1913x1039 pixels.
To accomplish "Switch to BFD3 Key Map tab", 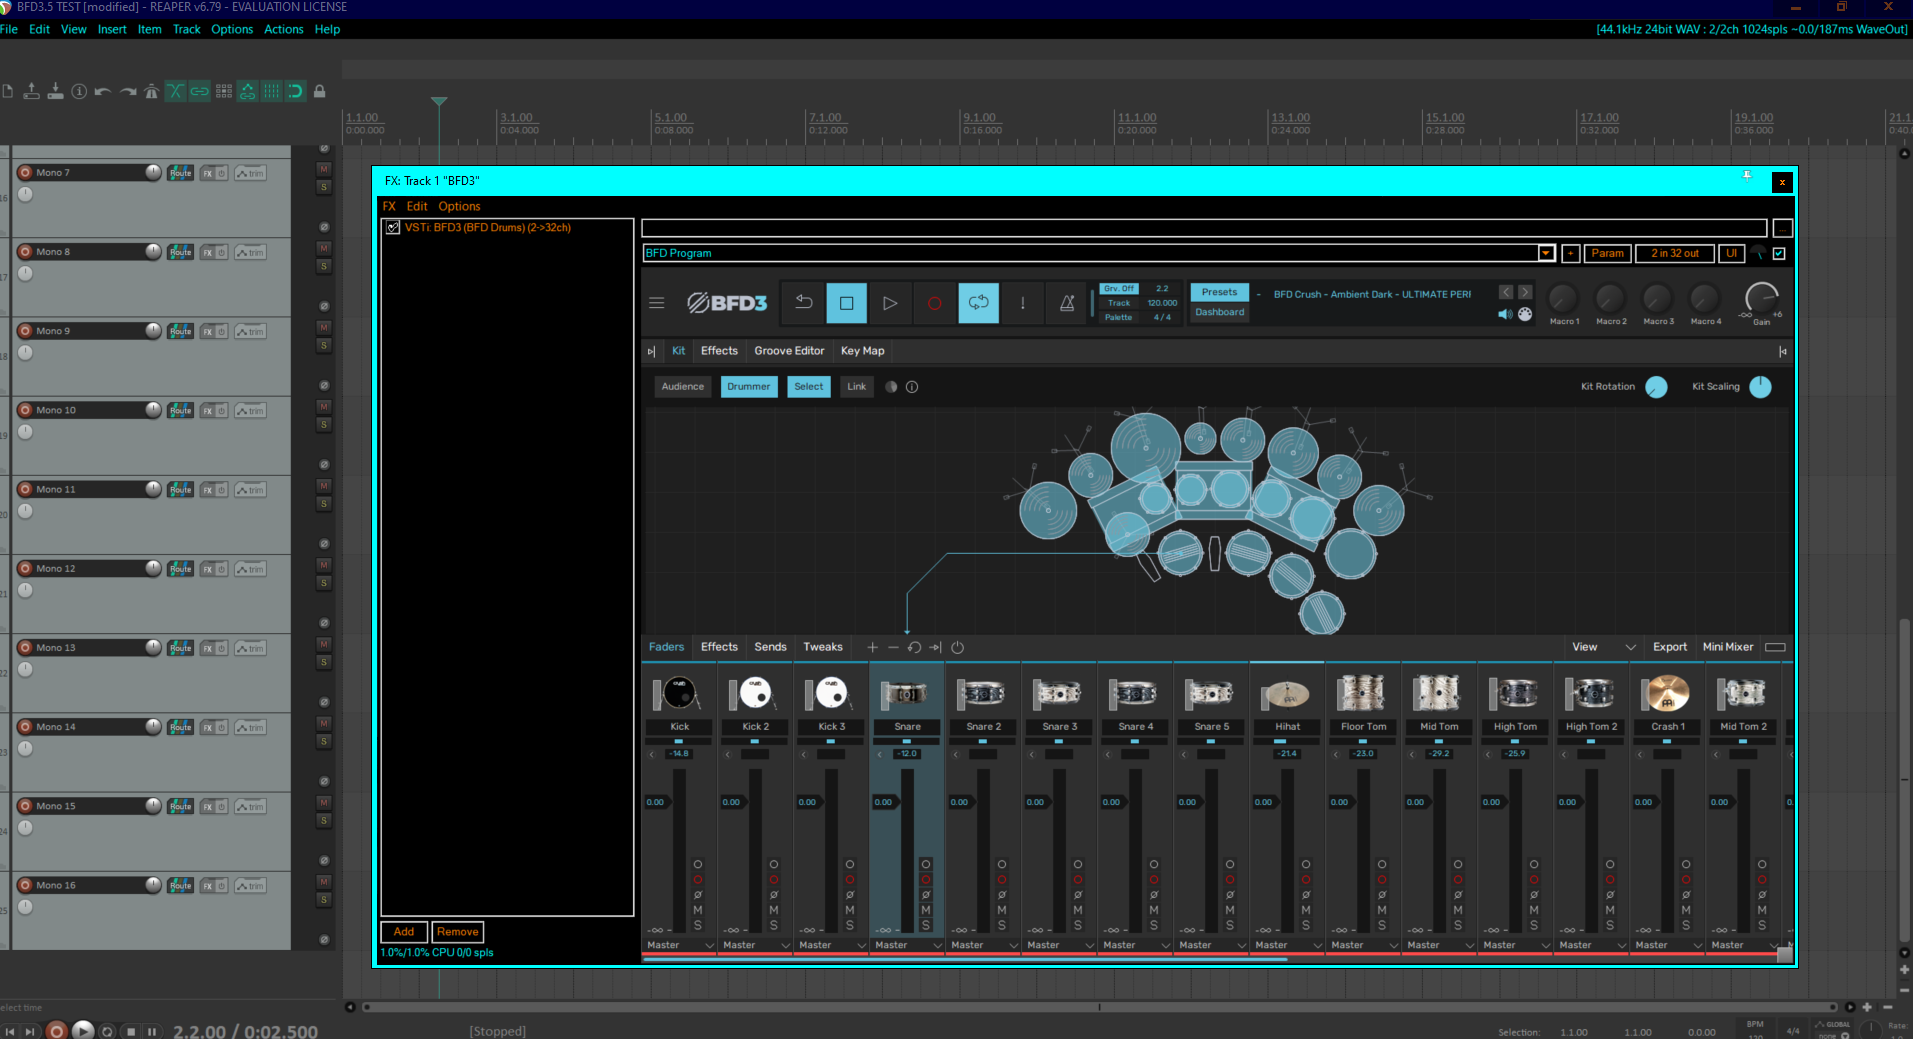I will pyautogui.click(x=862, y=351).
